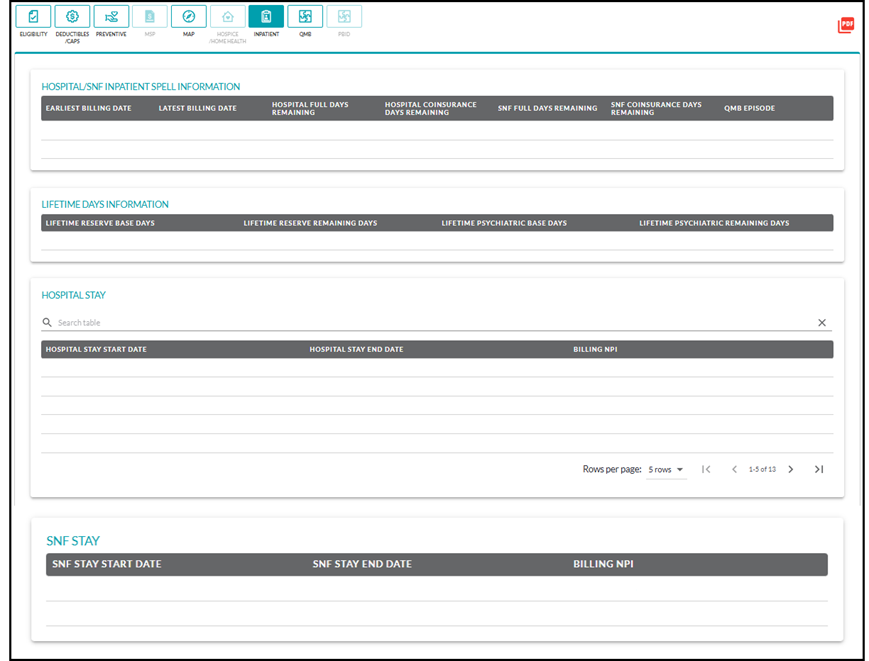Click the Billing NPI header in SNF Stay
Screen dimensions: 869x661
coord(603,564)
